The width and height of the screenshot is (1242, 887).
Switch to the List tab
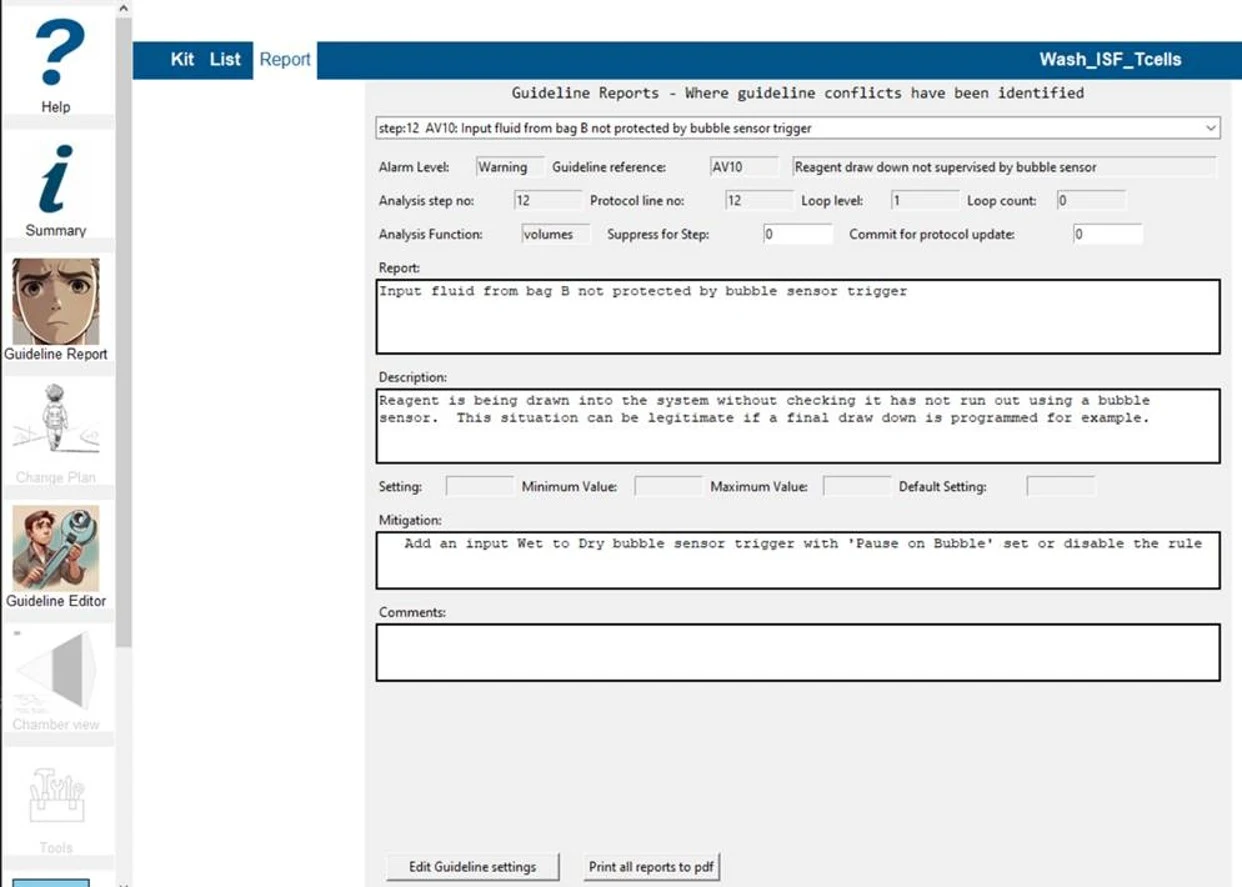pyautogui.click(x=225, y=59)
